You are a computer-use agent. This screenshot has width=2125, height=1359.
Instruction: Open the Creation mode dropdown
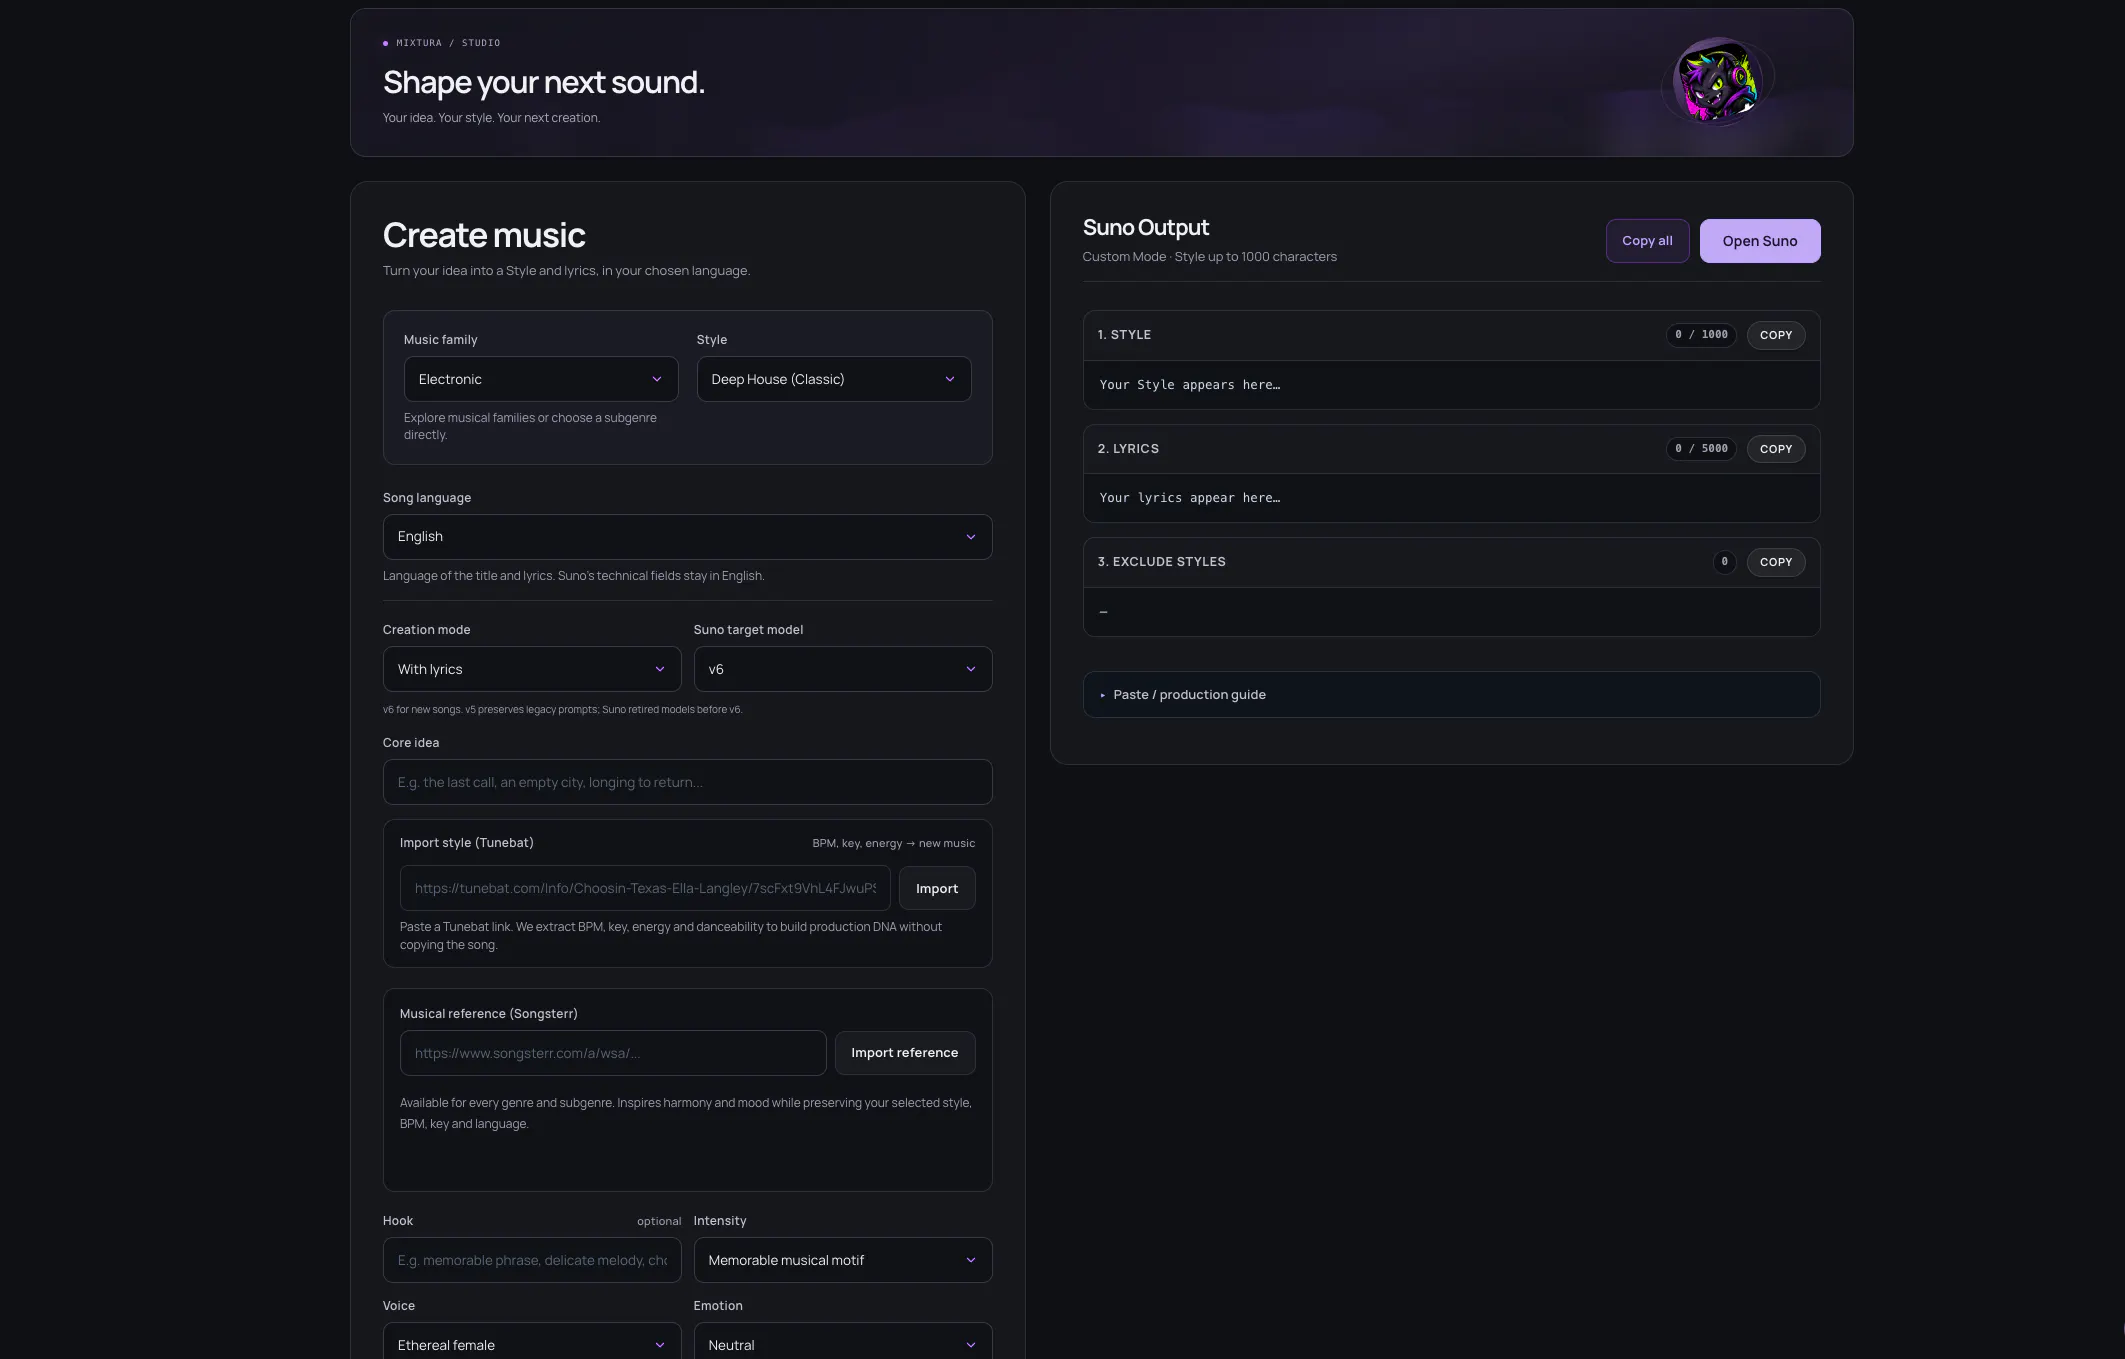[531, 669]
